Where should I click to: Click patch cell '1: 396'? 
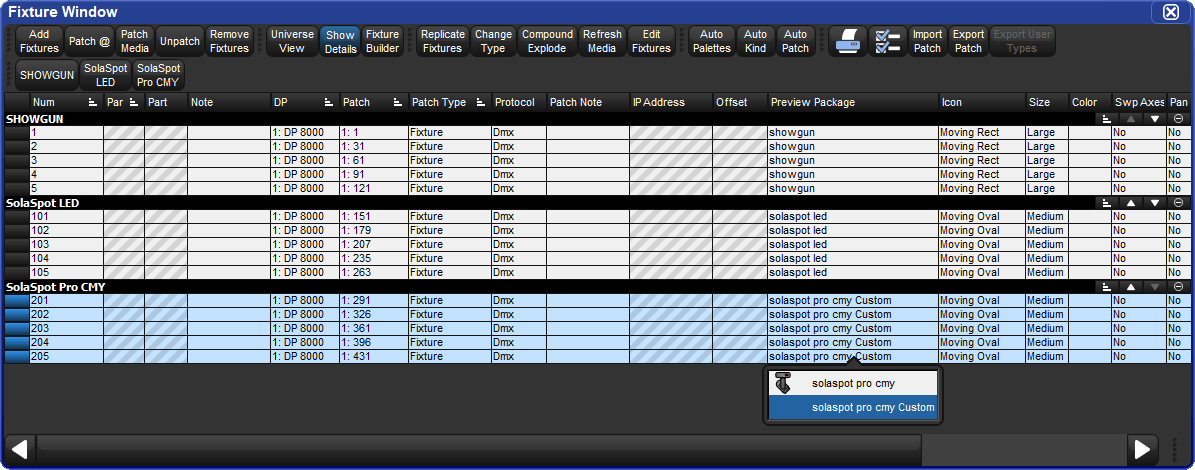[x=373, y=343]
